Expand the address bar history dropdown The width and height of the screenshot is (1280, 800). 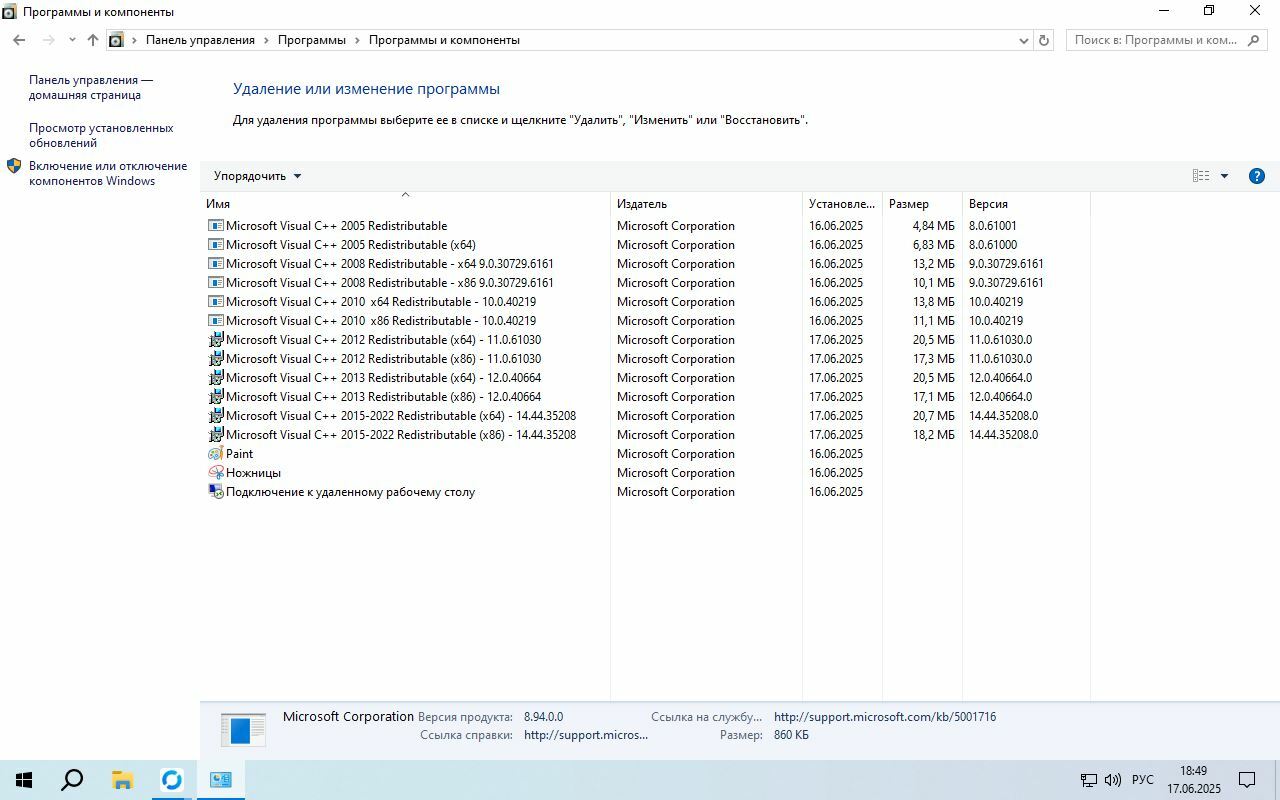click(x=1023, y=40)
